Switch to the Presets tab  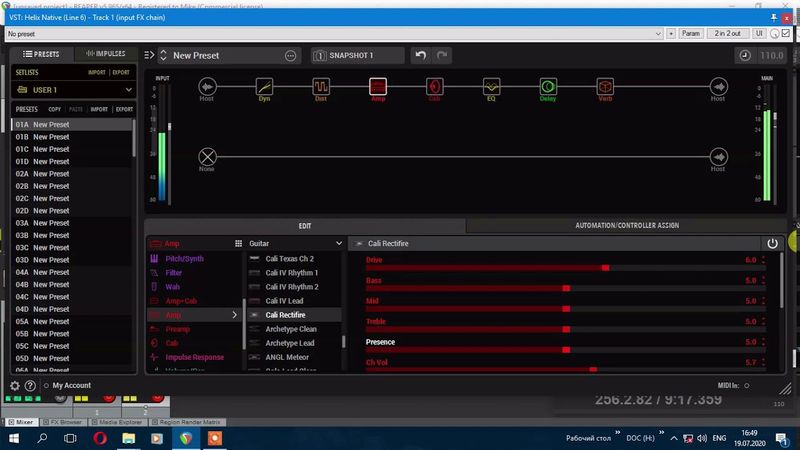[x=41, y=54]
